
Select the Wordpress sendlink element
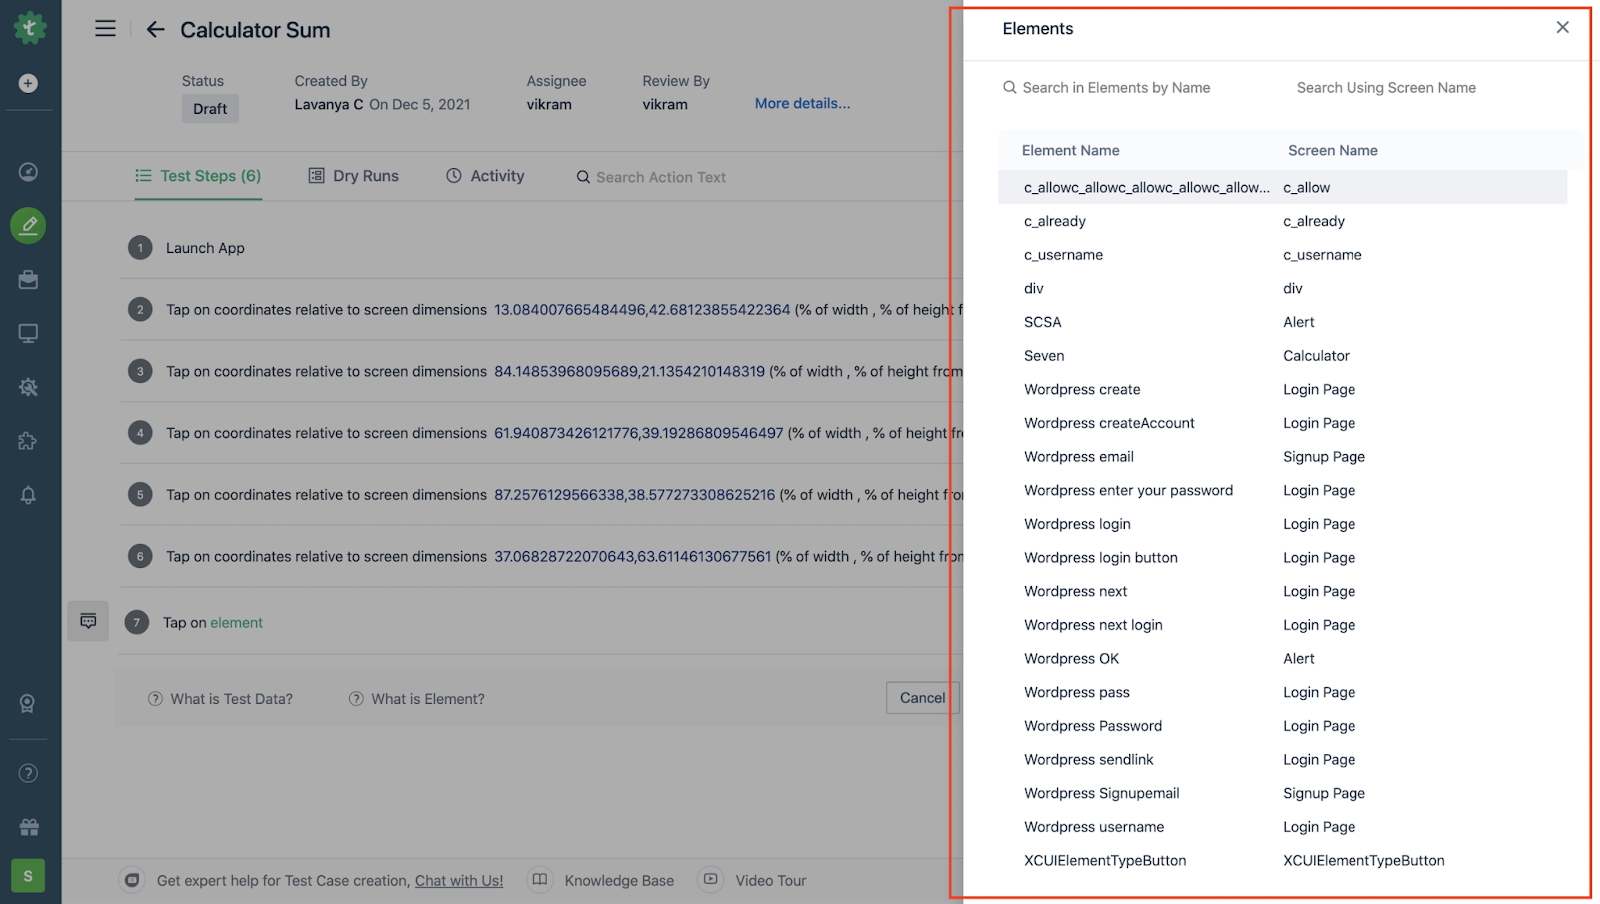click(1282, 760)
